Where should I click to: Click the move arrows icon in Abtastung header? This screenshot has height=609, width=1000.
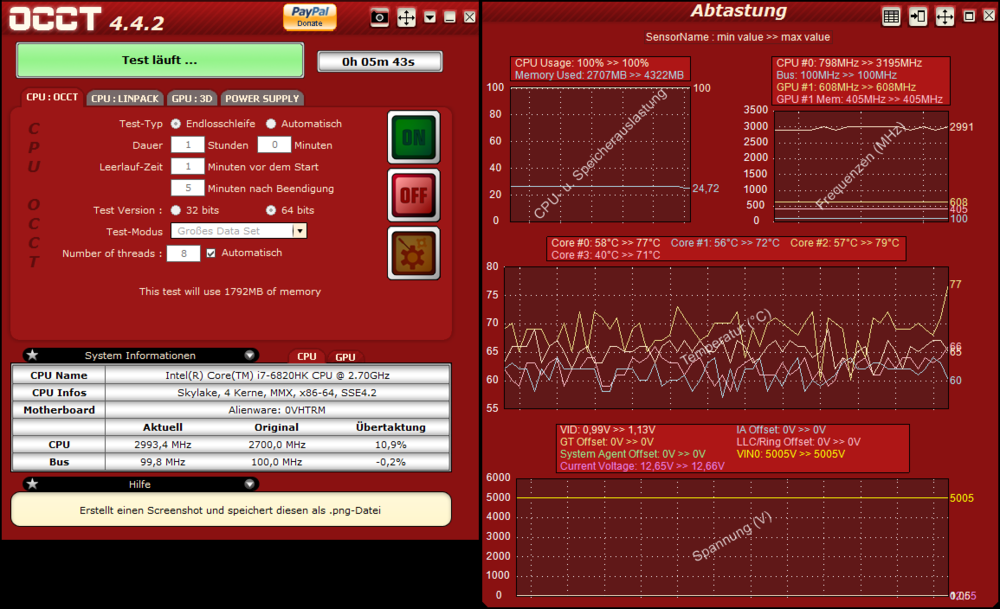tap(945, 16)
